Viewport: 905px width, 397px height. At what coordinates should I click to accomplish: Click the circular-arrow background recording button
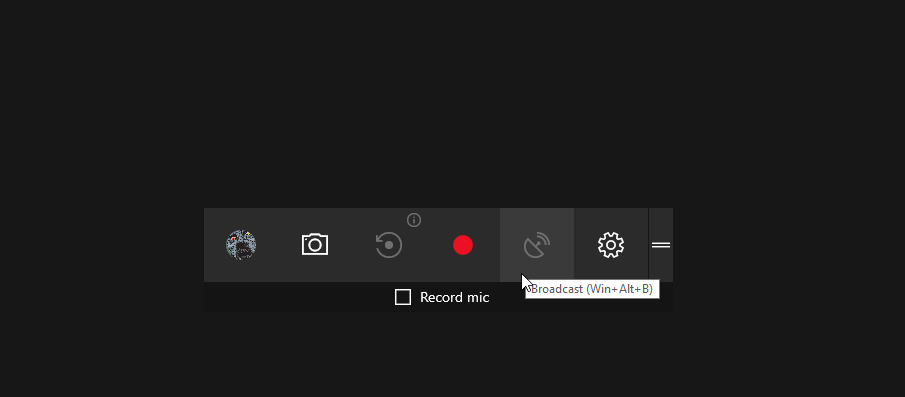(x=388, y=245)
